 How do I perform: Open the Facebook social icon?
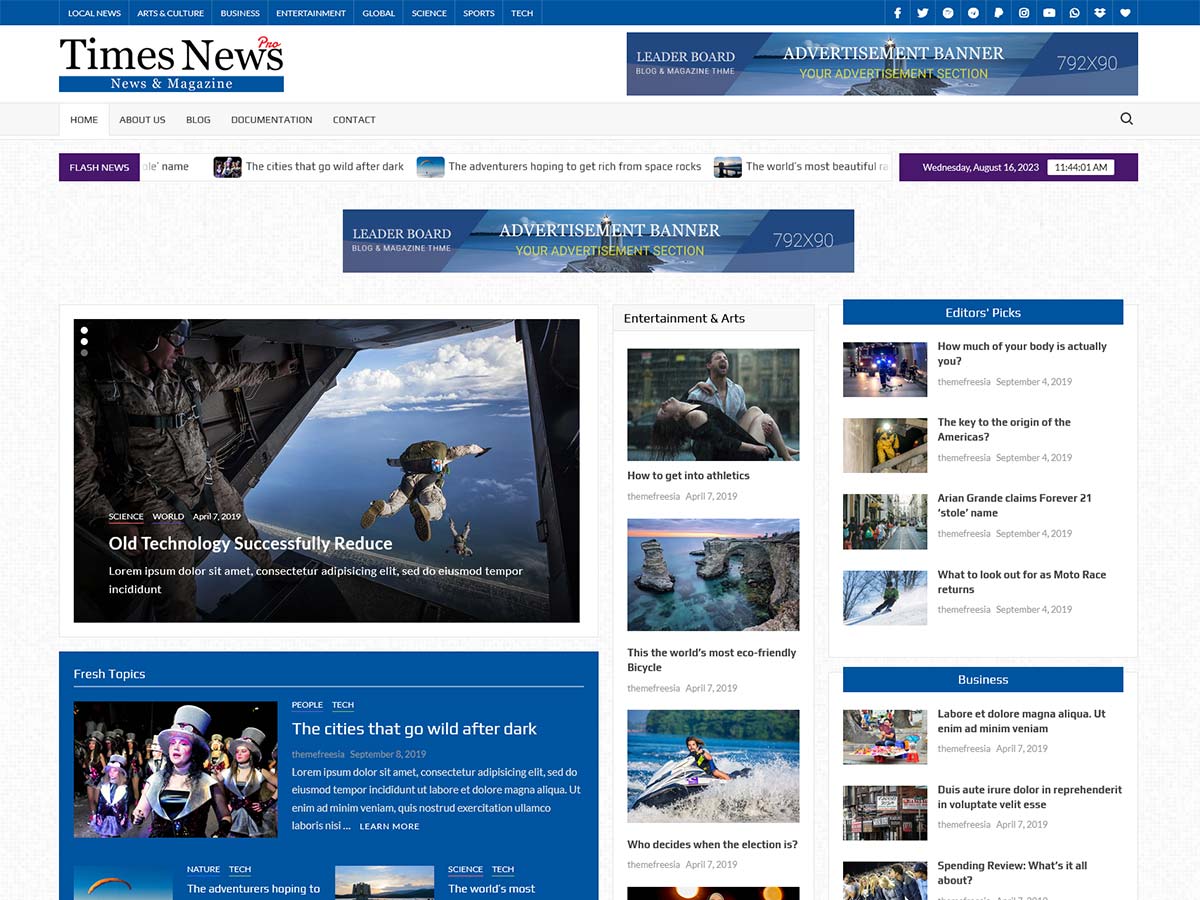click(897, 13)
